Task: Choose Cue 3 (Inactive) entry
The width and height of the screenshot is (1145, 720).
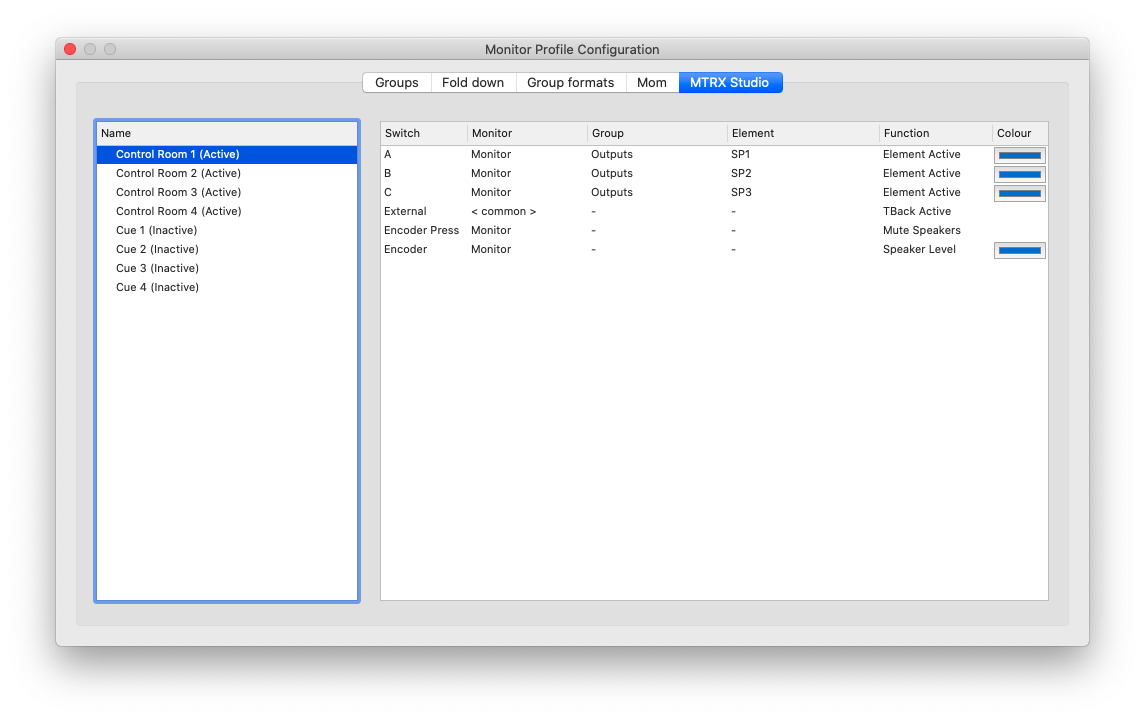Action: pos(226,268)
